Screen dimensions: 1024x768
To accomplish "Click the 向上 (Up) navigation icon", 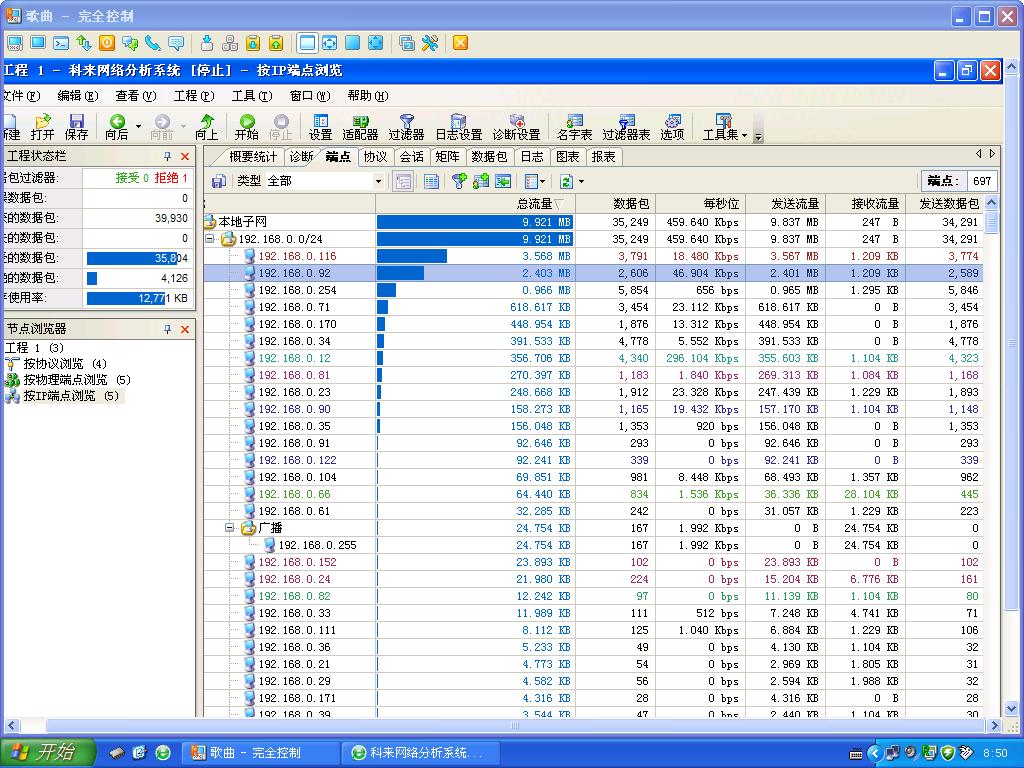I will (206, 126).
